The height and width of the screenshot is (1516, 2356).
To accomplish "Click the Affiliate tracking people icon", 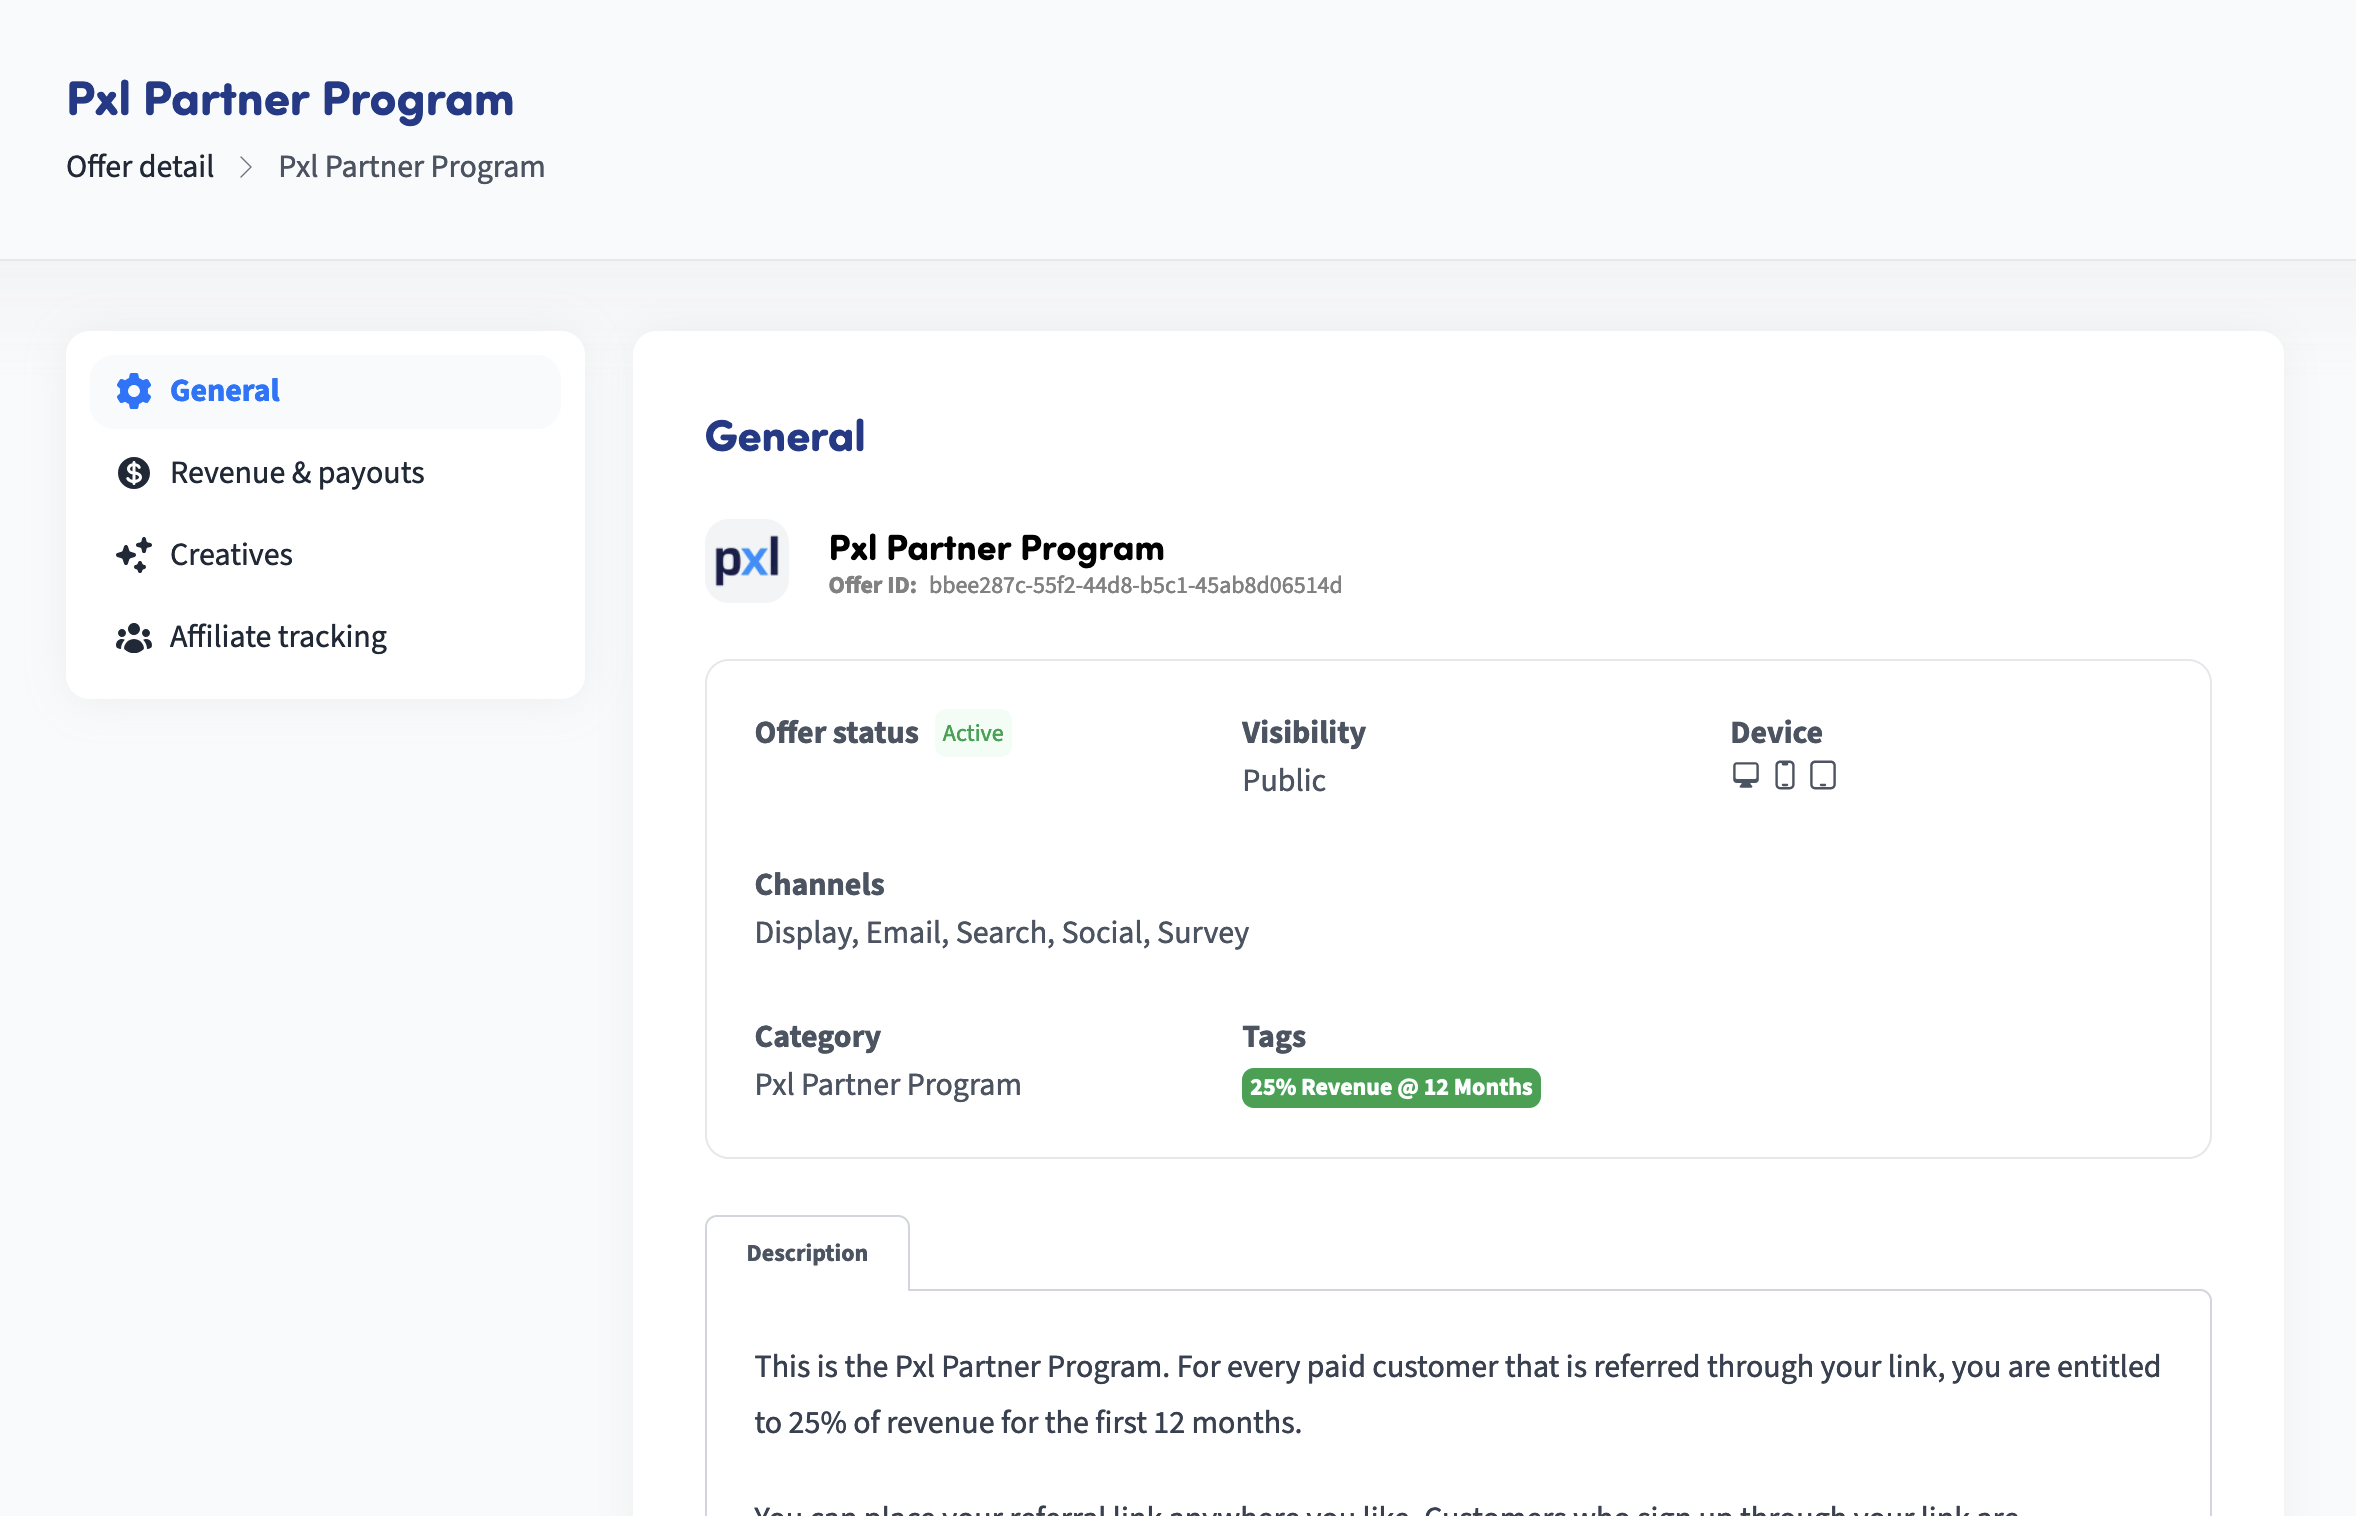I will 132,635.
